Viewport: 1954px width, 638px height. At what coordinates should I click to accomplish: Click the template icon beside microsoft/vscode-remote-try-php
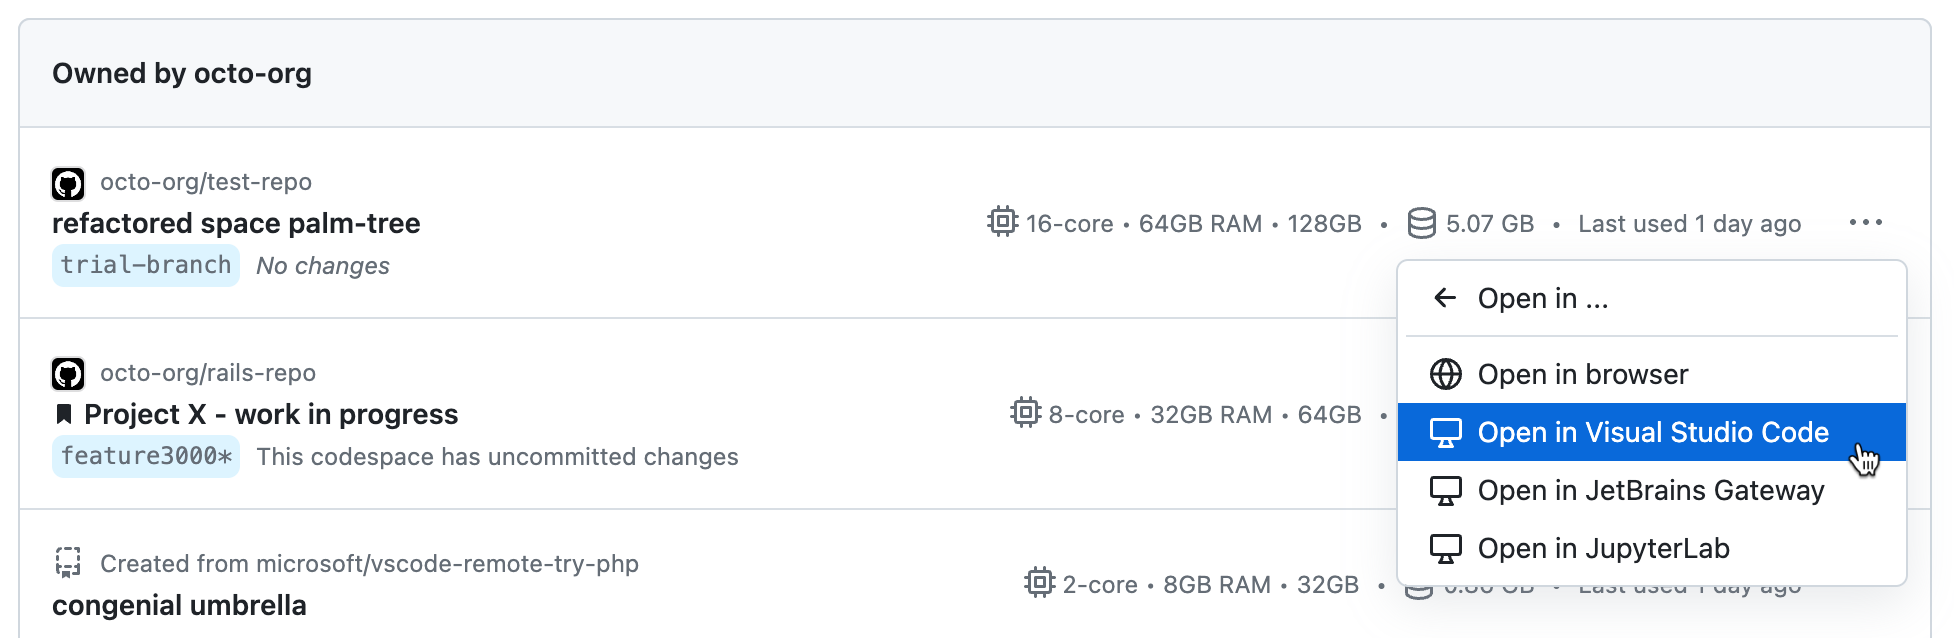[68, 563]
